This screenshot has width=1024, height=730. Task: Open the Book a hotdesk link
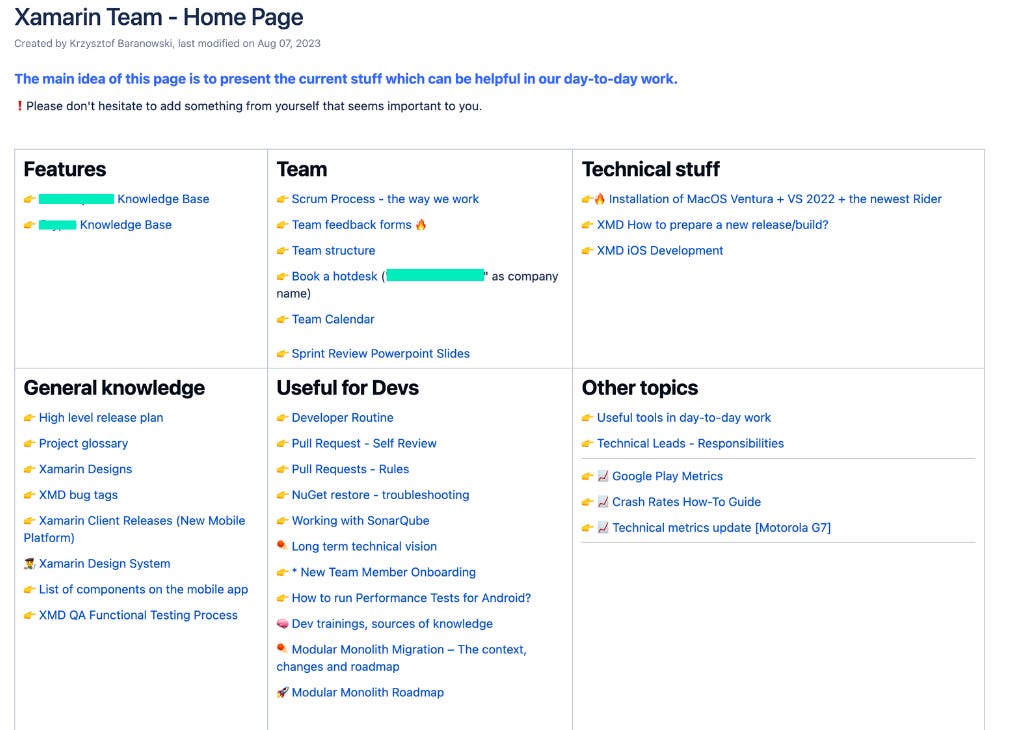tap(334, 276)
